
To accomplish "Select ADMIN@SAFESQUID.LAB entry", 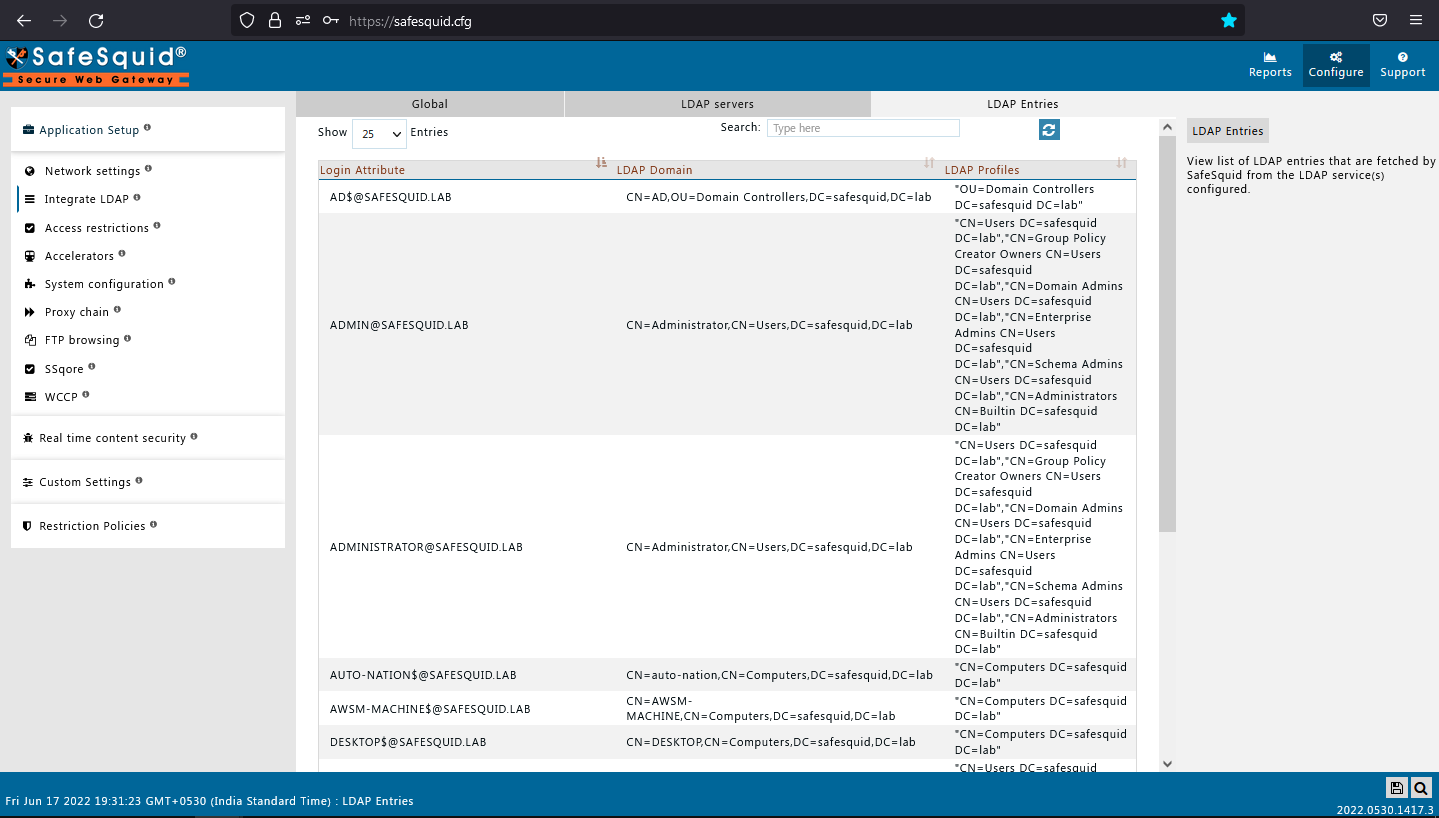I will click(399, 325).
